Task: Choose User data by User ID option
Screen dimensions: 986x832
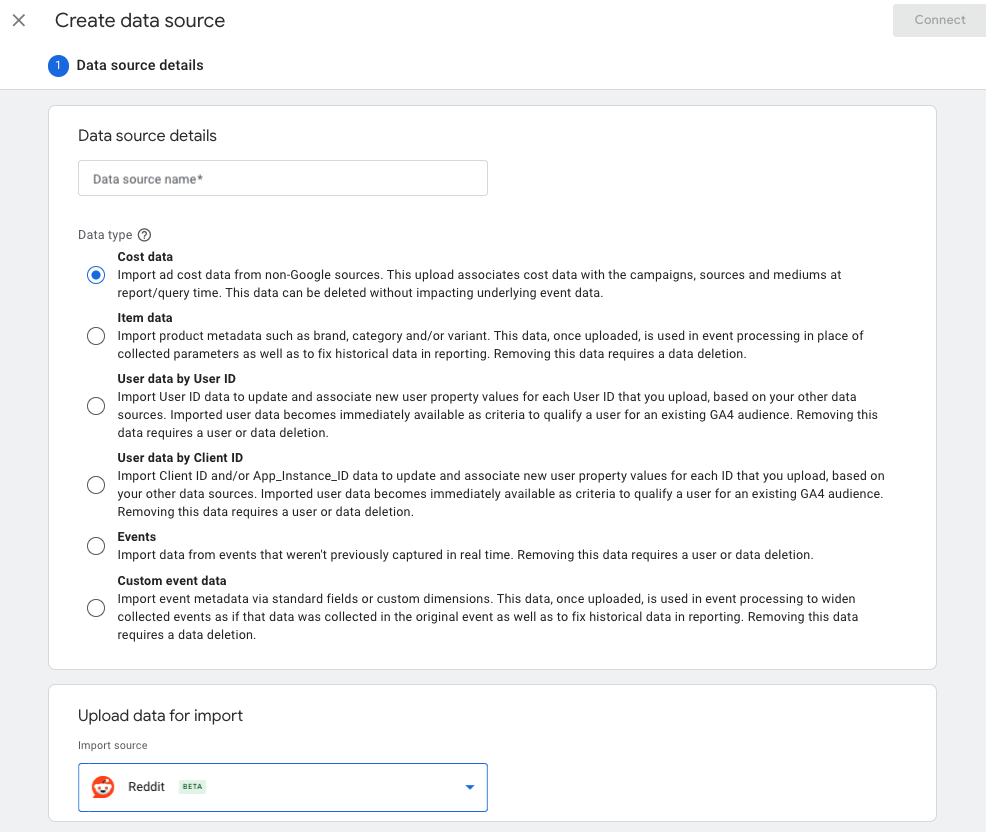Action: coord(96,406)
